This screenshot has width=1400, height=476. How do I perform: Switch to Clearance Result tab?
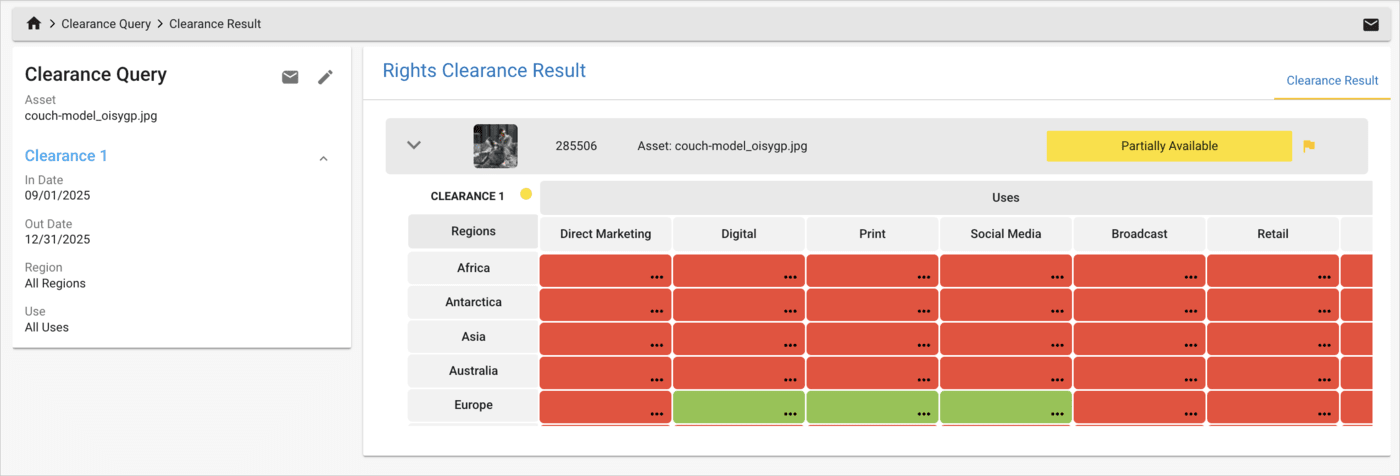[1332, 81]
